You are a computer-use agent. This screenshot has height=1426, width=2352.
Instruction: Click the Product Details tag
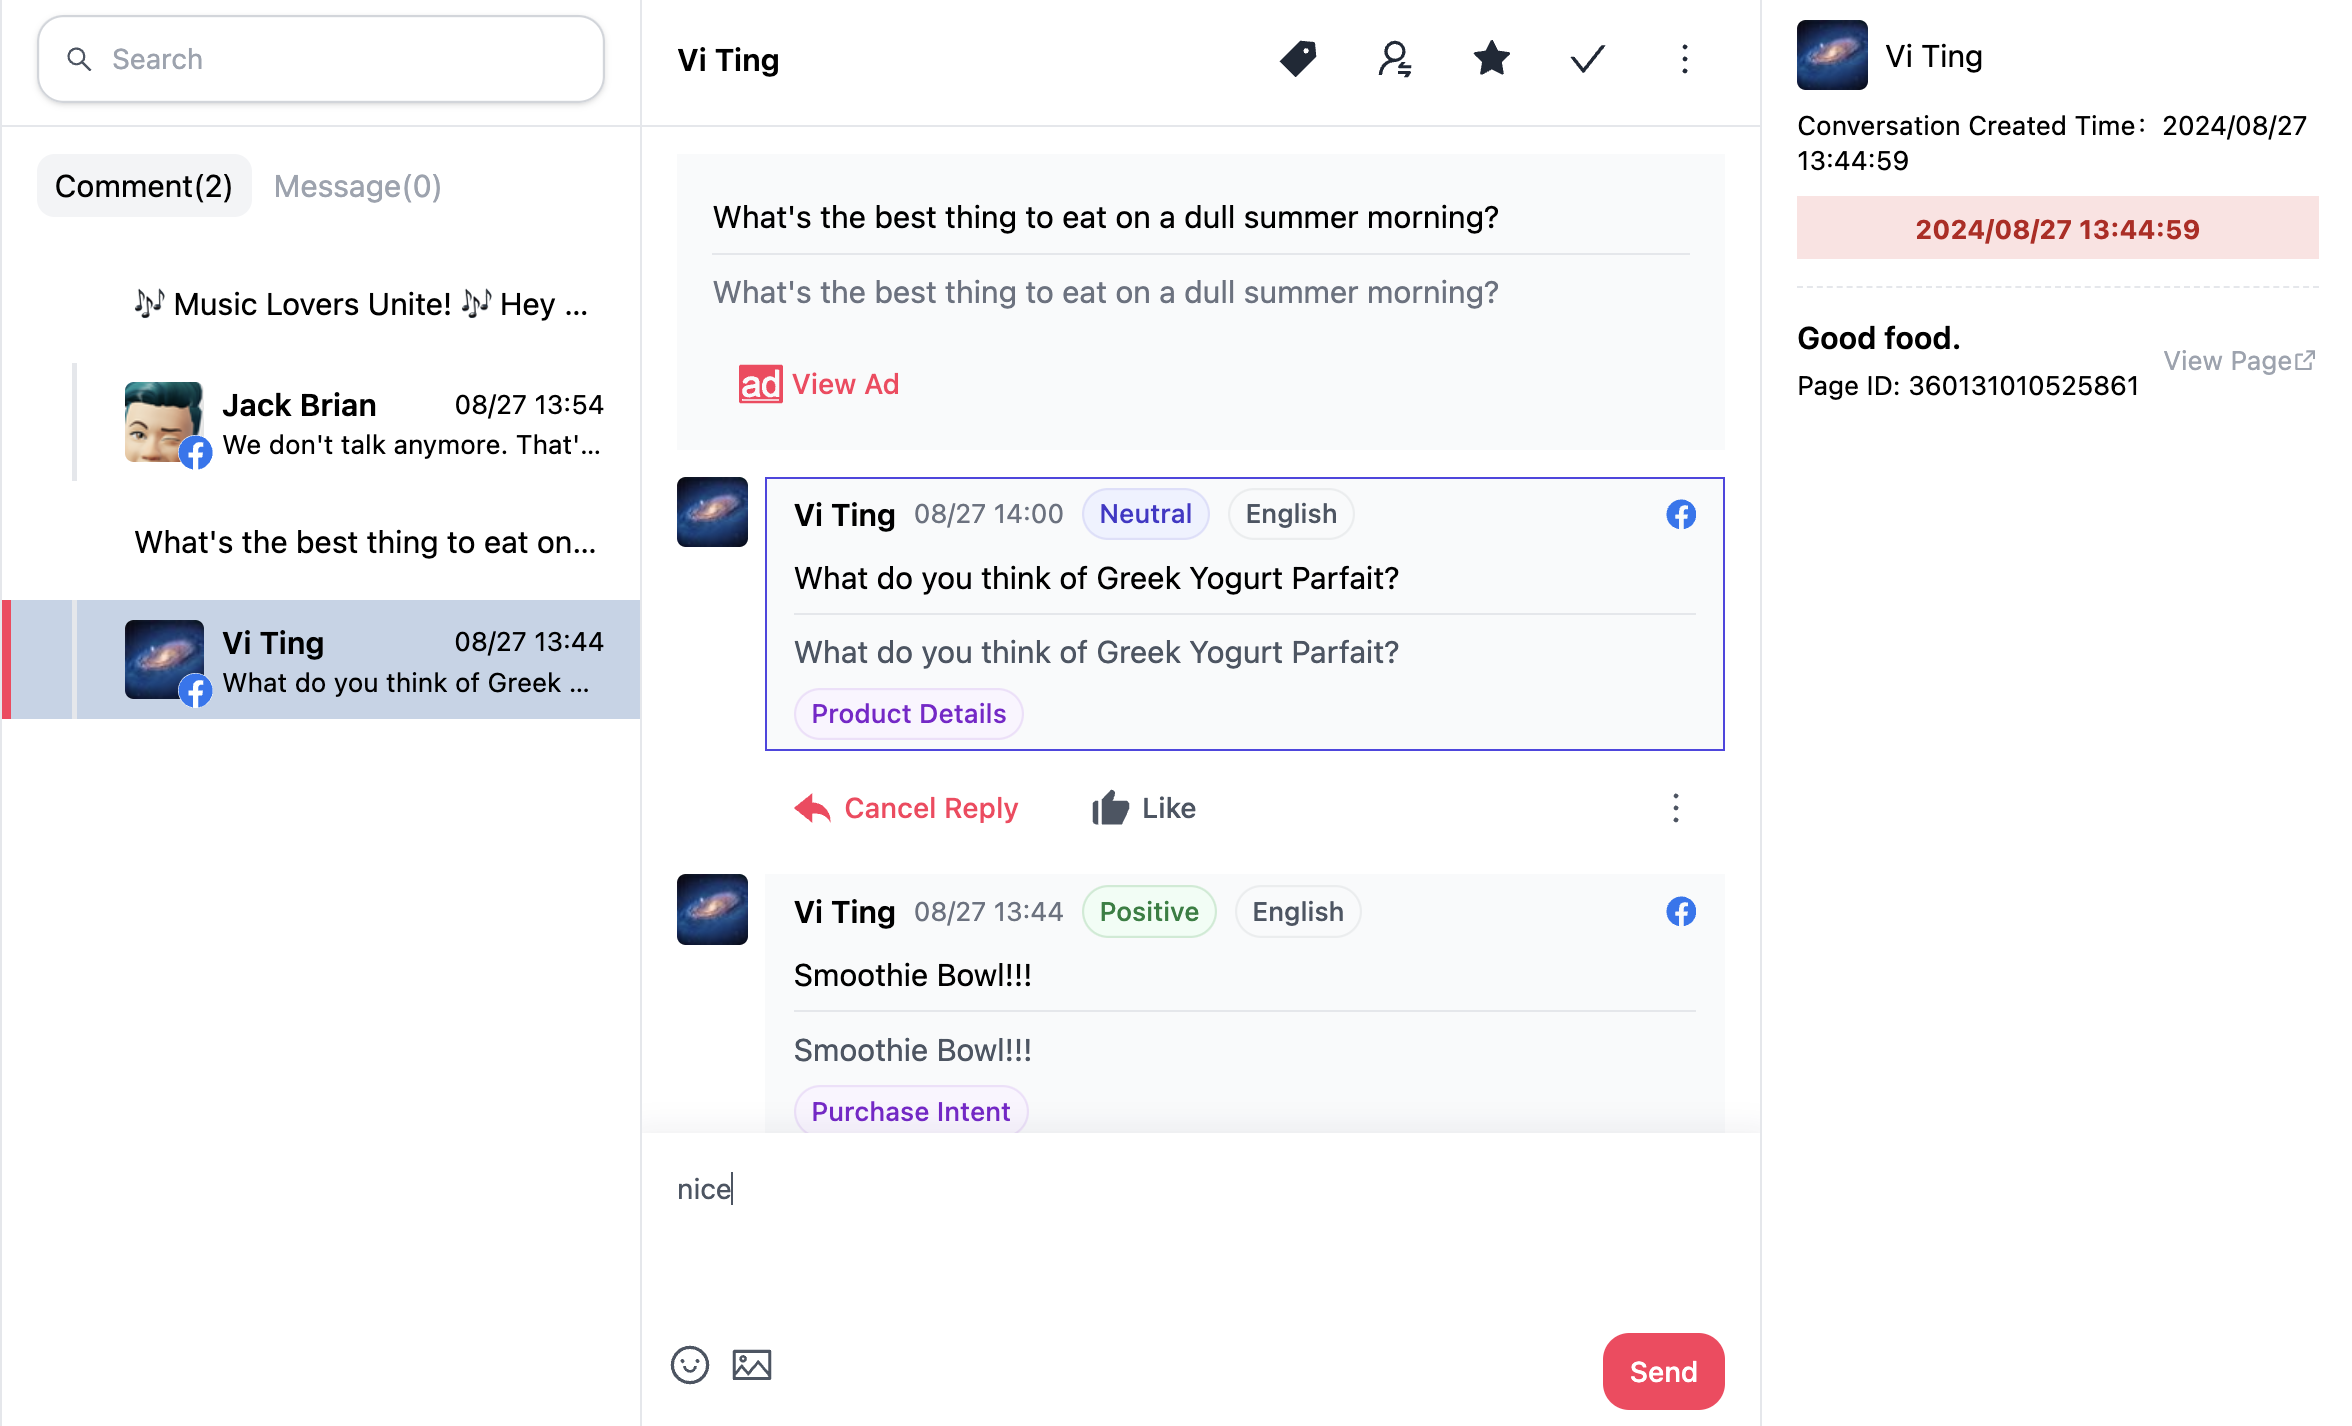[x=908, y=714]
